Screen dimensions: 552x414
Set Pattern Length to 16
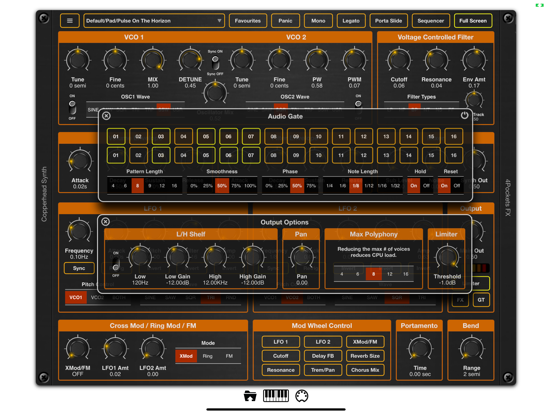pyautogui.click(x=174, y=186)
